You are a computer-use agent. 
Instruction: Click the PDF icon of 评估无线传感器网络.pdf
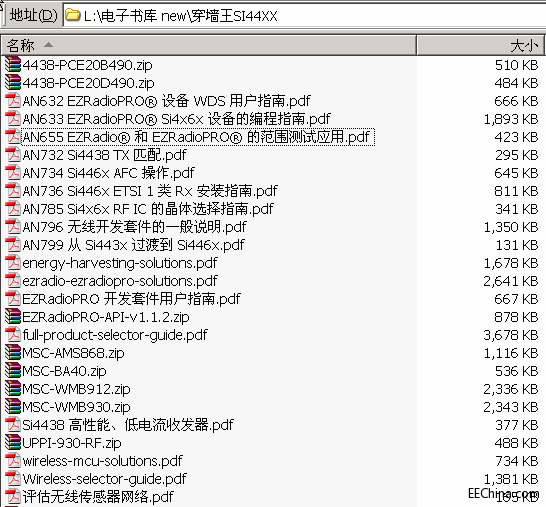click(13, 497)
